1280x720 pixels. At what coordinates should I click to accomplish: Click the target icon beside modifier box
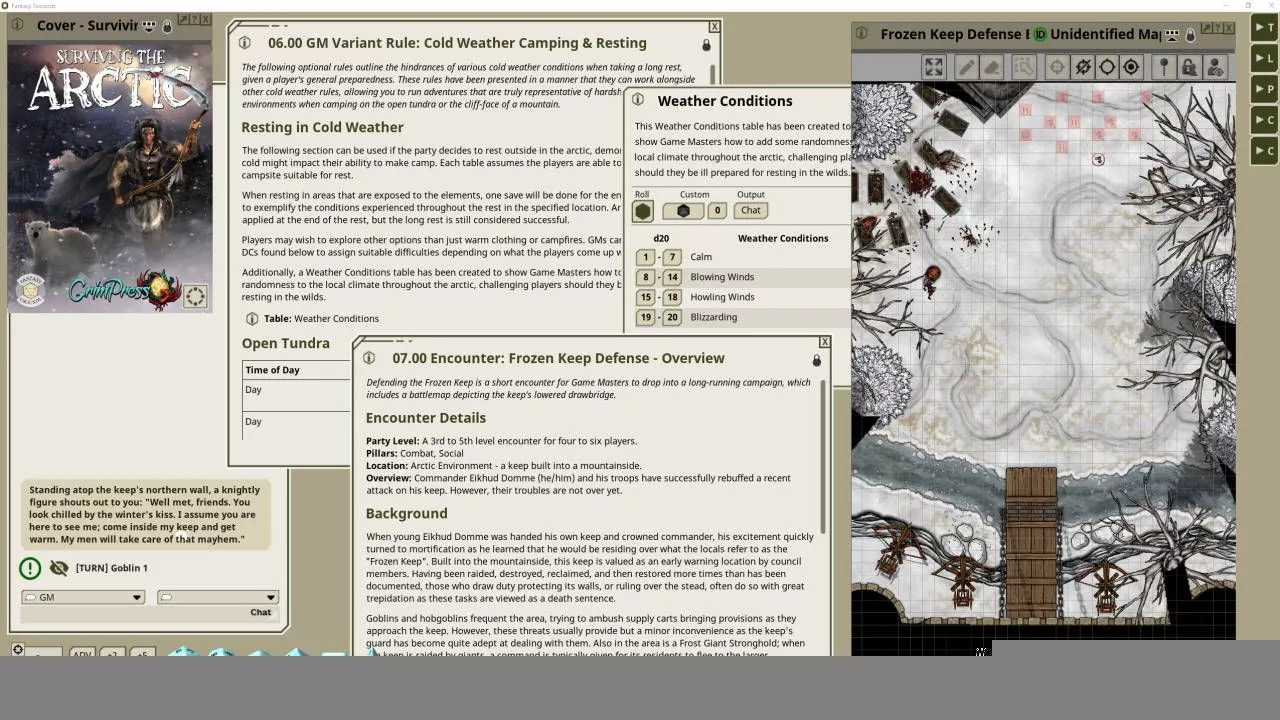click(x=18, y=650)
